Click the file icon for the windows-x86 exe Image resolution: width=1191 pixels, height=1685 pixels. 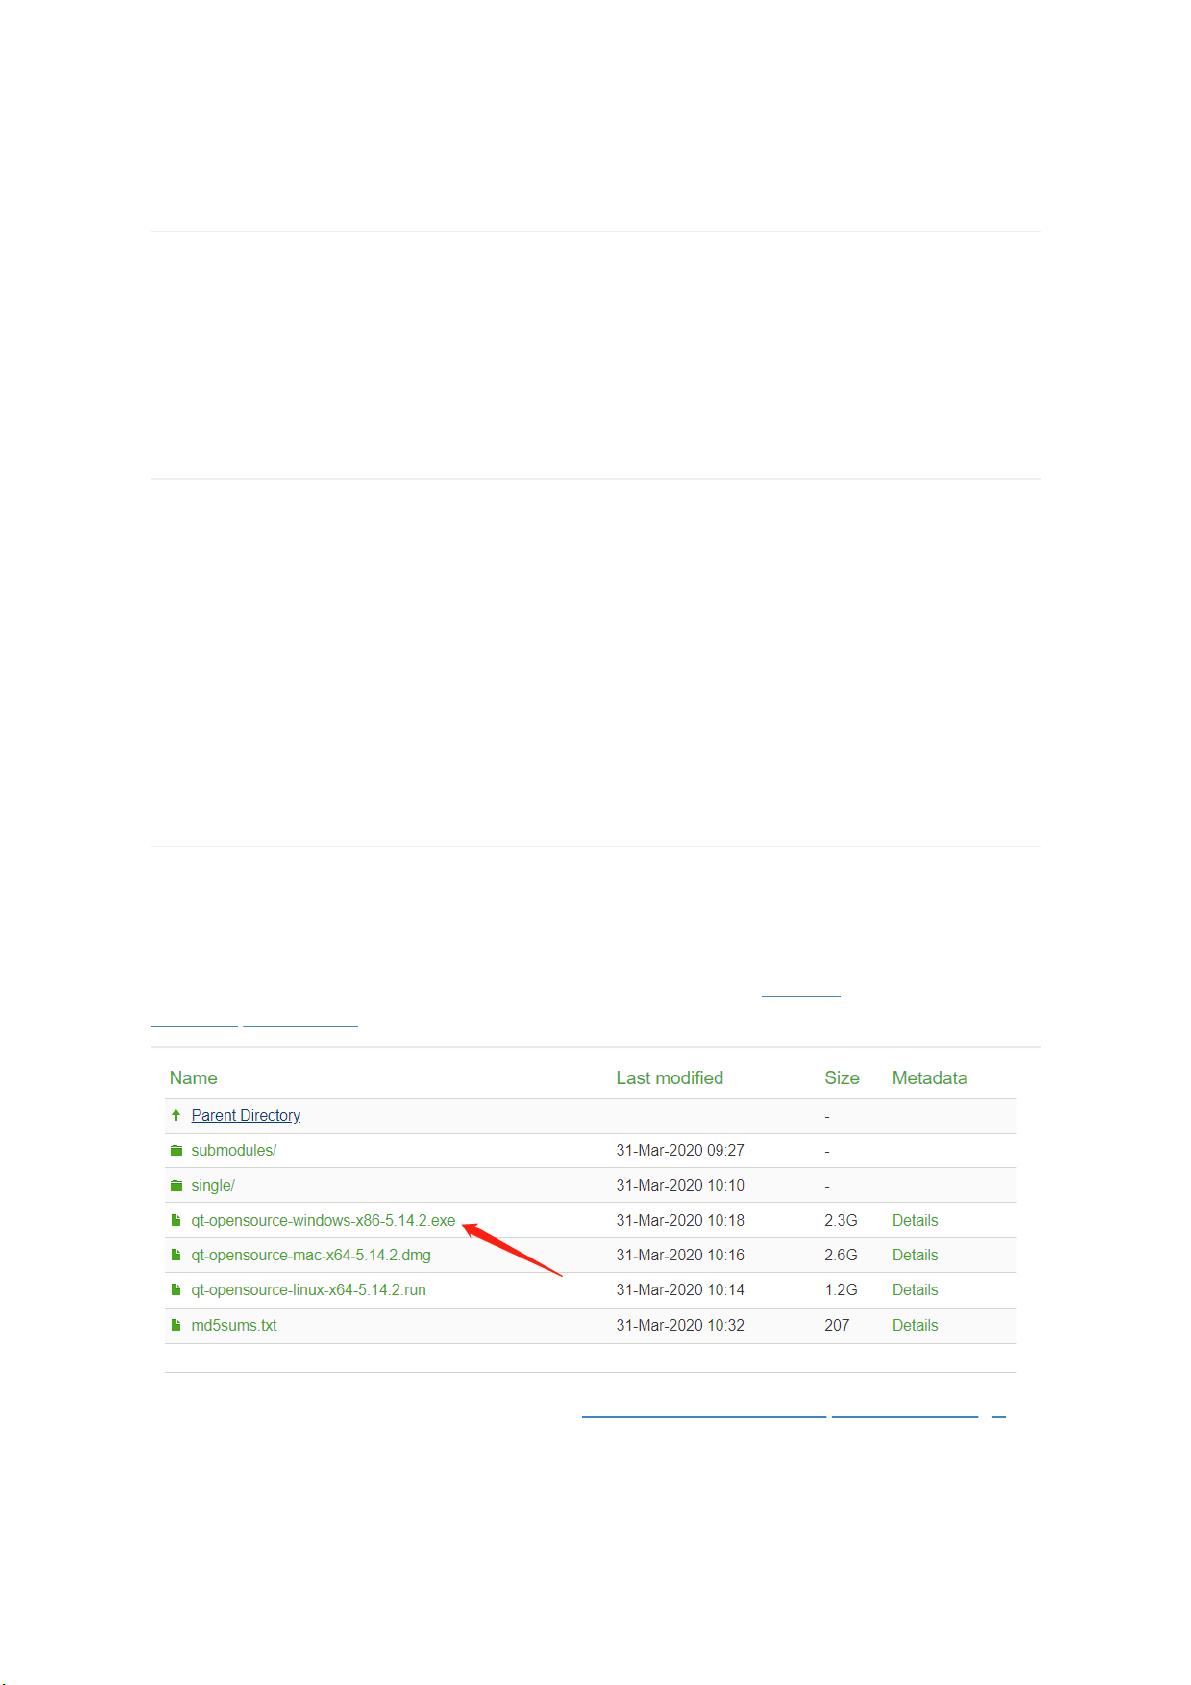[176, 1221]
